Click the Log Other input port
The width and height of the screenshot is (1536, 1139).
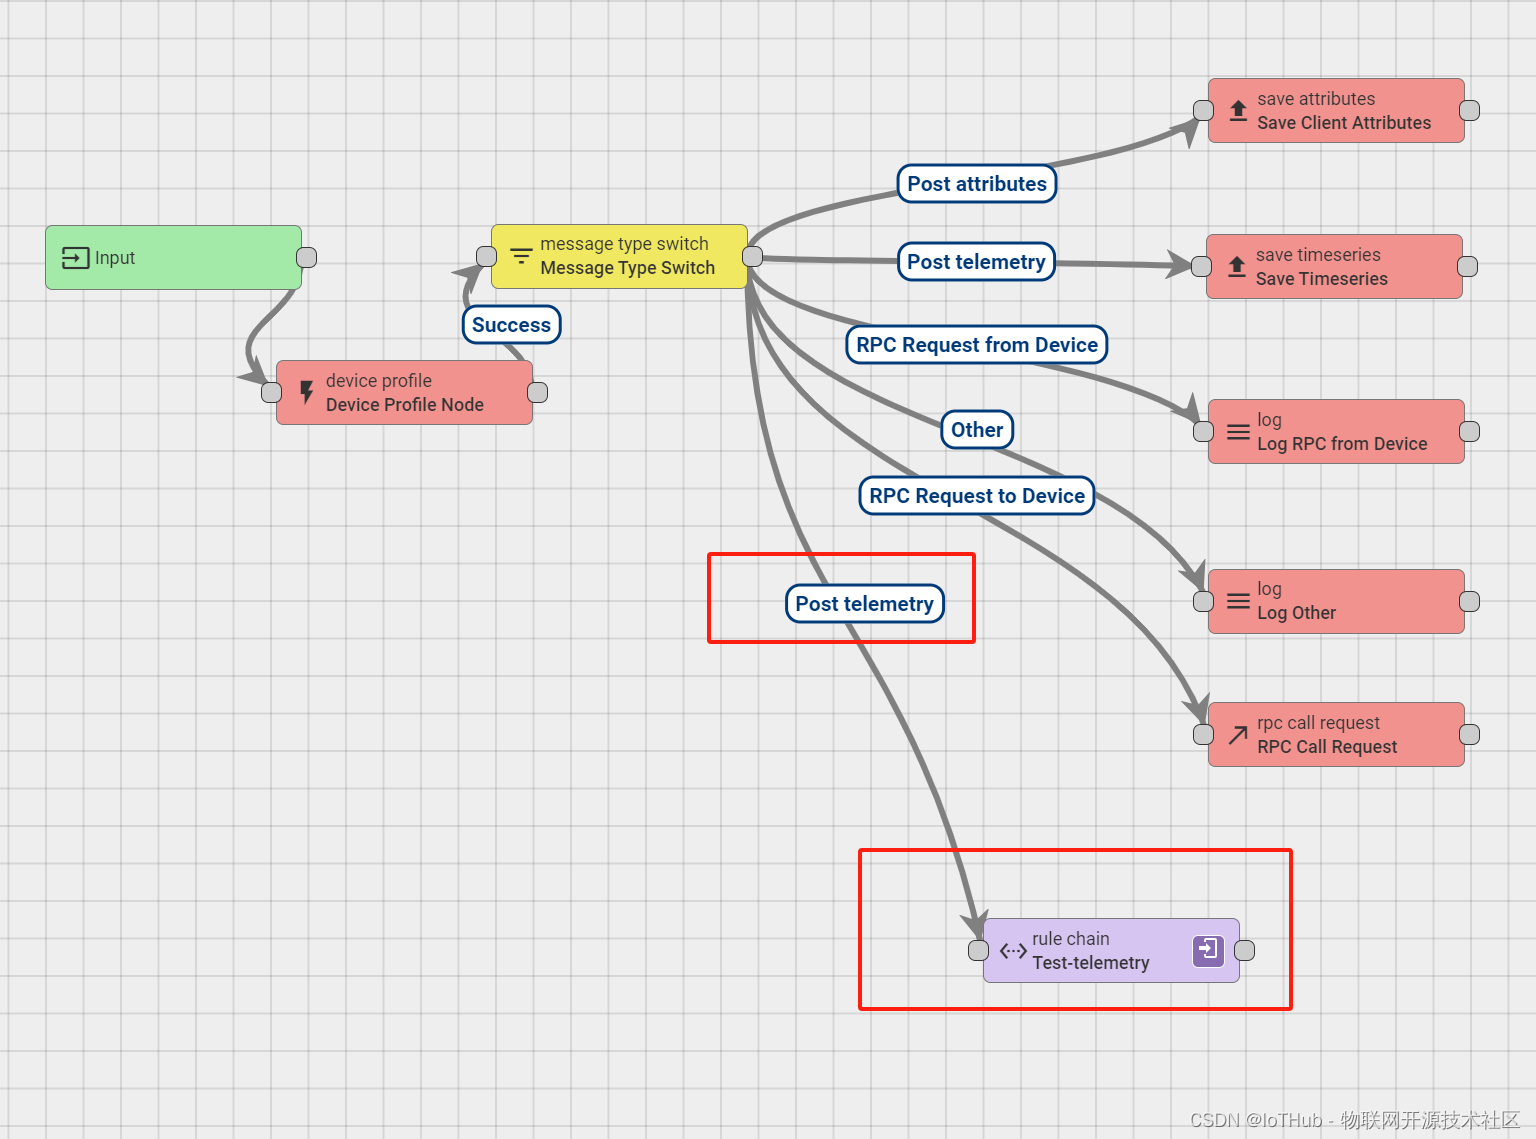(1203, 601)
